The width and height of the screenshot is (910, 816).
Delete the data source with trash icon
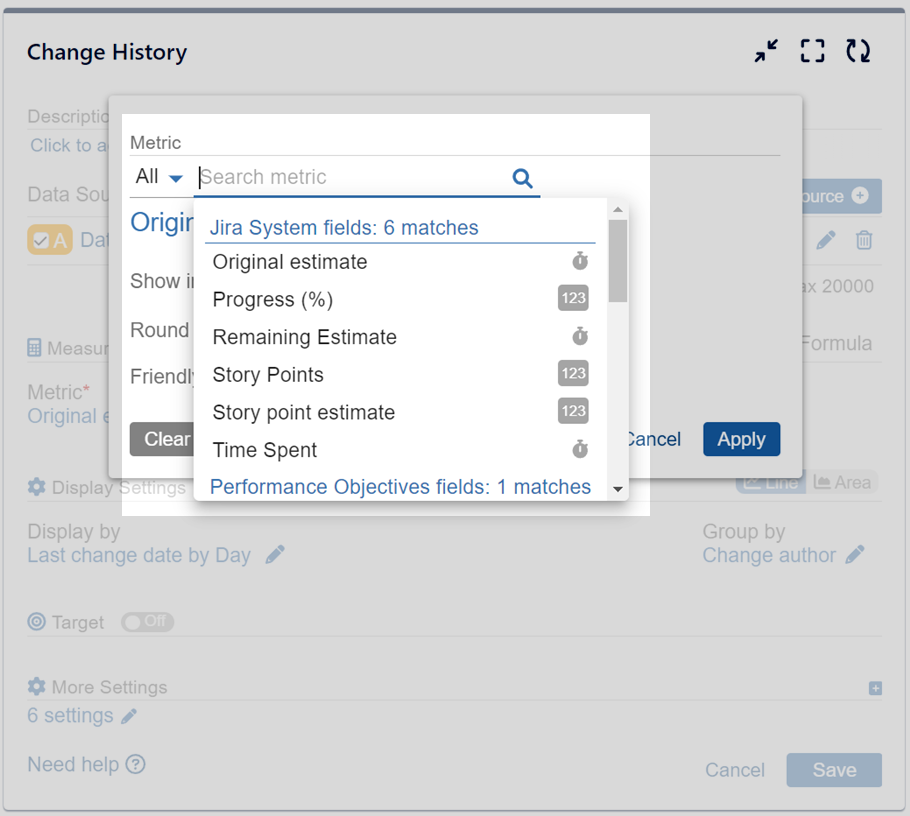click(x=864, y=240)
